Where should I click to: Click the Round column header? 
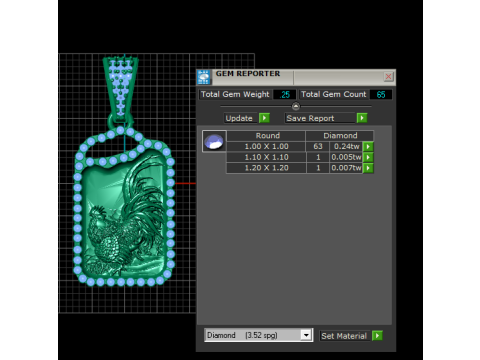tap(266, 136)
